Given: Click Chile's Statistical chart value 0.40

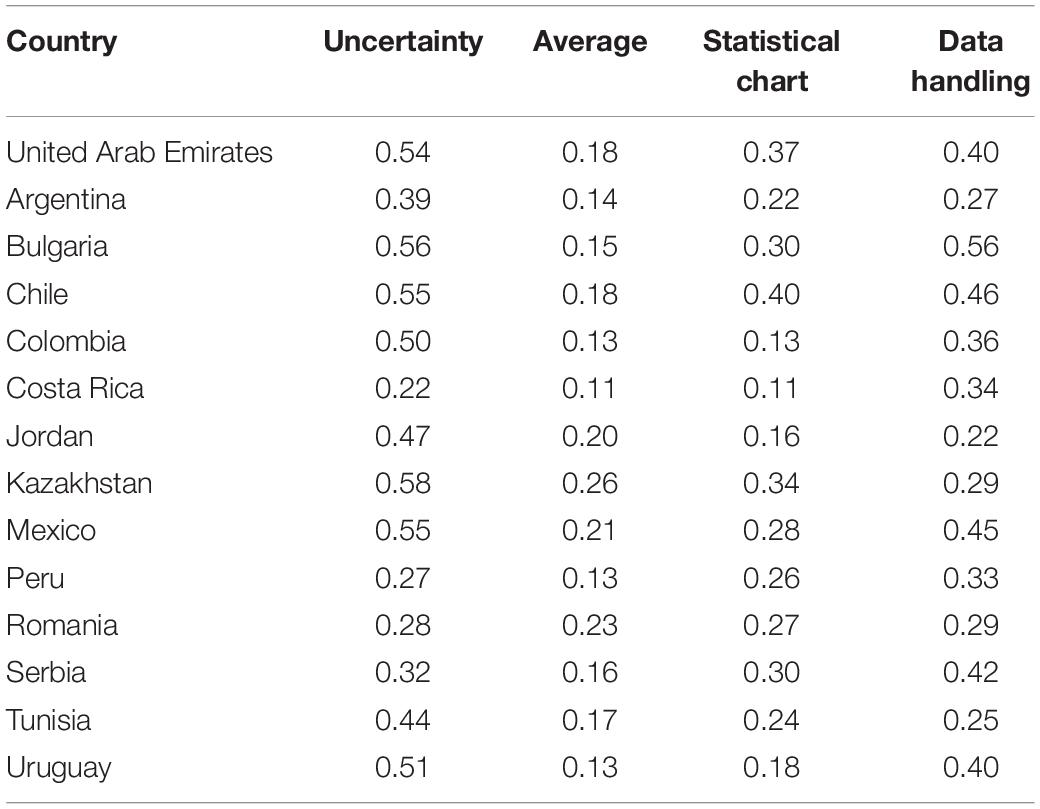Looking at the screenshot, I should pos(771,294).
